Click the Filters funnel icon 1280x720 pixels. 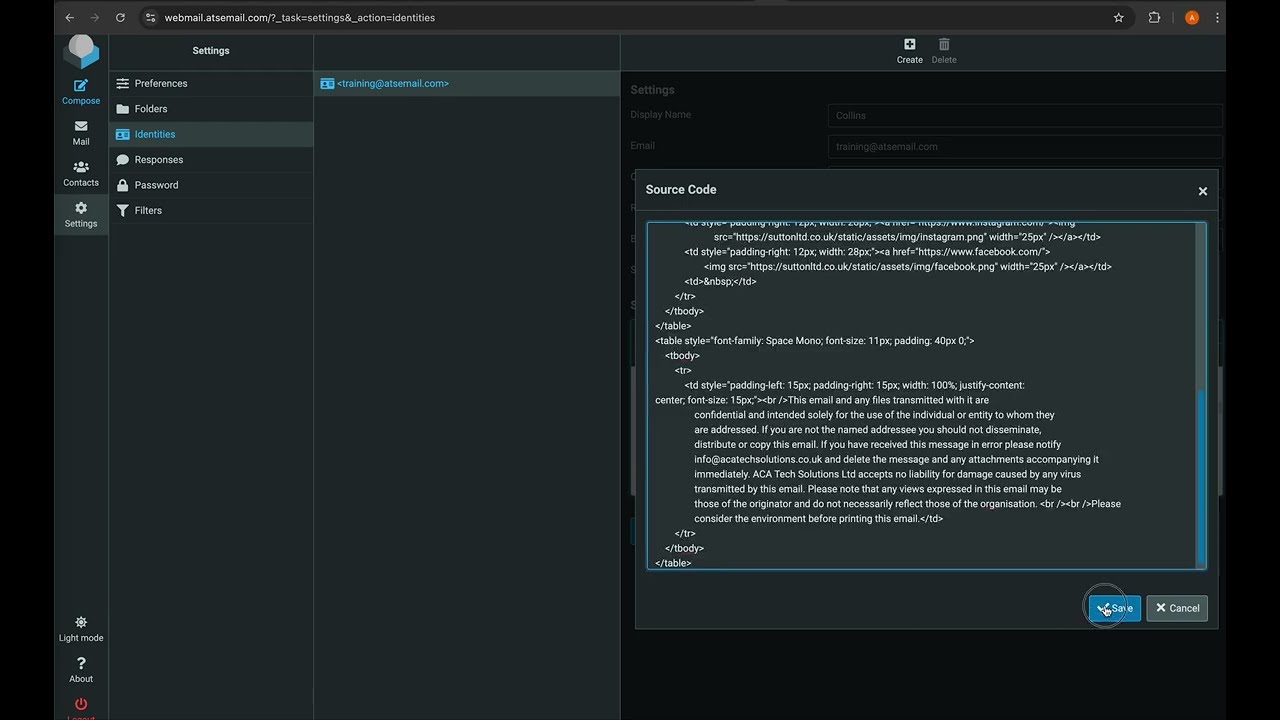[x=123, y=210]
